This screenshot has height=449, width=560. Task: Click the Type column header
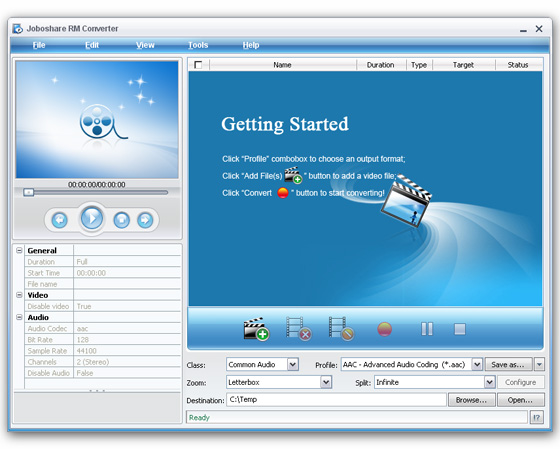[419, 65]
